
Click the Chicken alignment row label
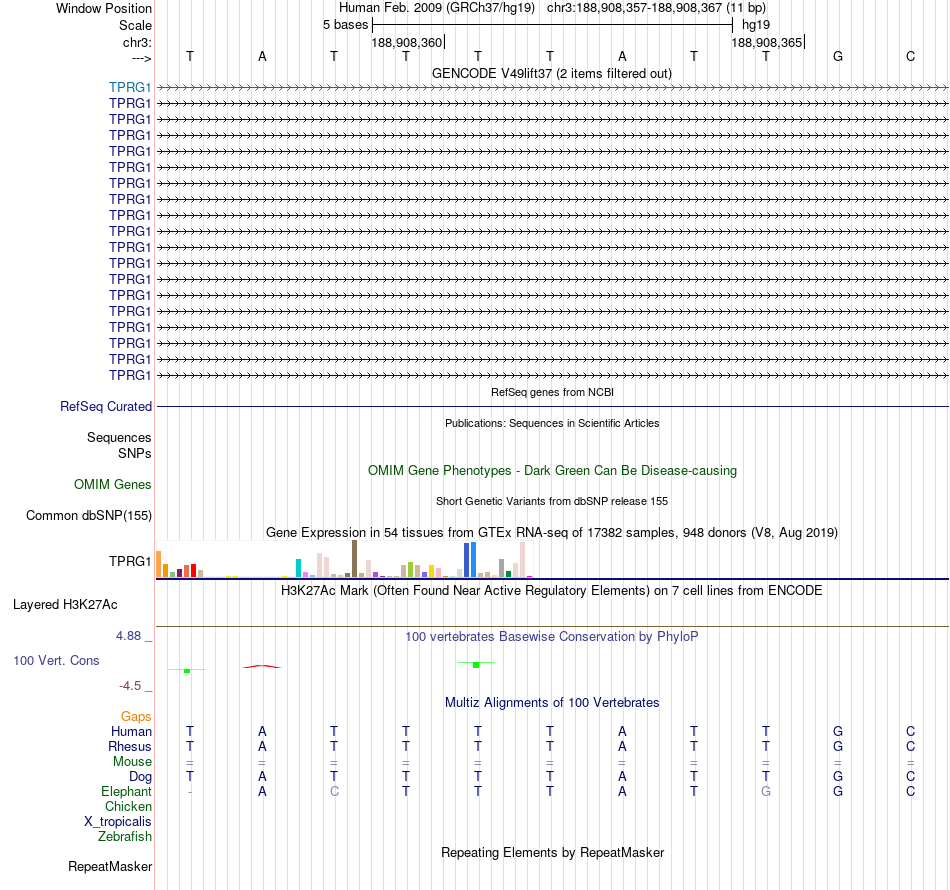pos(128,806)
